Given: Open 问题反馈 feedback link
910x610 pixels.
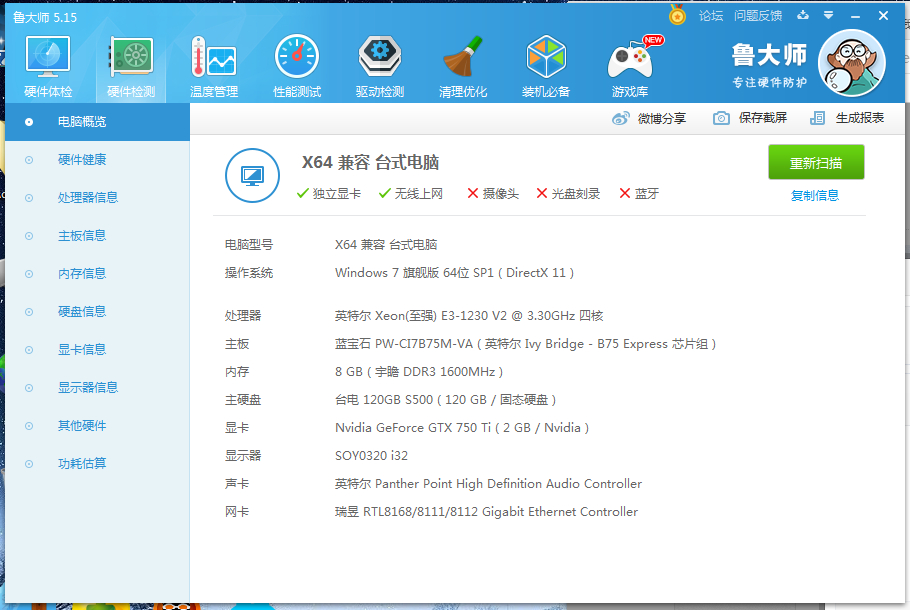Looking at the screenshot, I should pos(758,16).
